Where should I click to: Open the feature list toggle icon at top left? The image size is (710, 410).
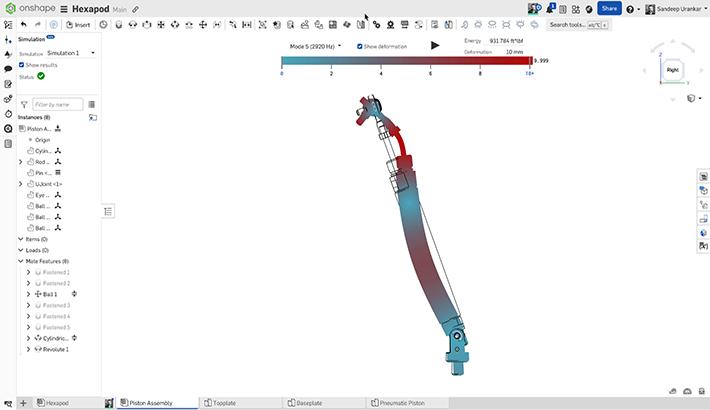(8, 25)
